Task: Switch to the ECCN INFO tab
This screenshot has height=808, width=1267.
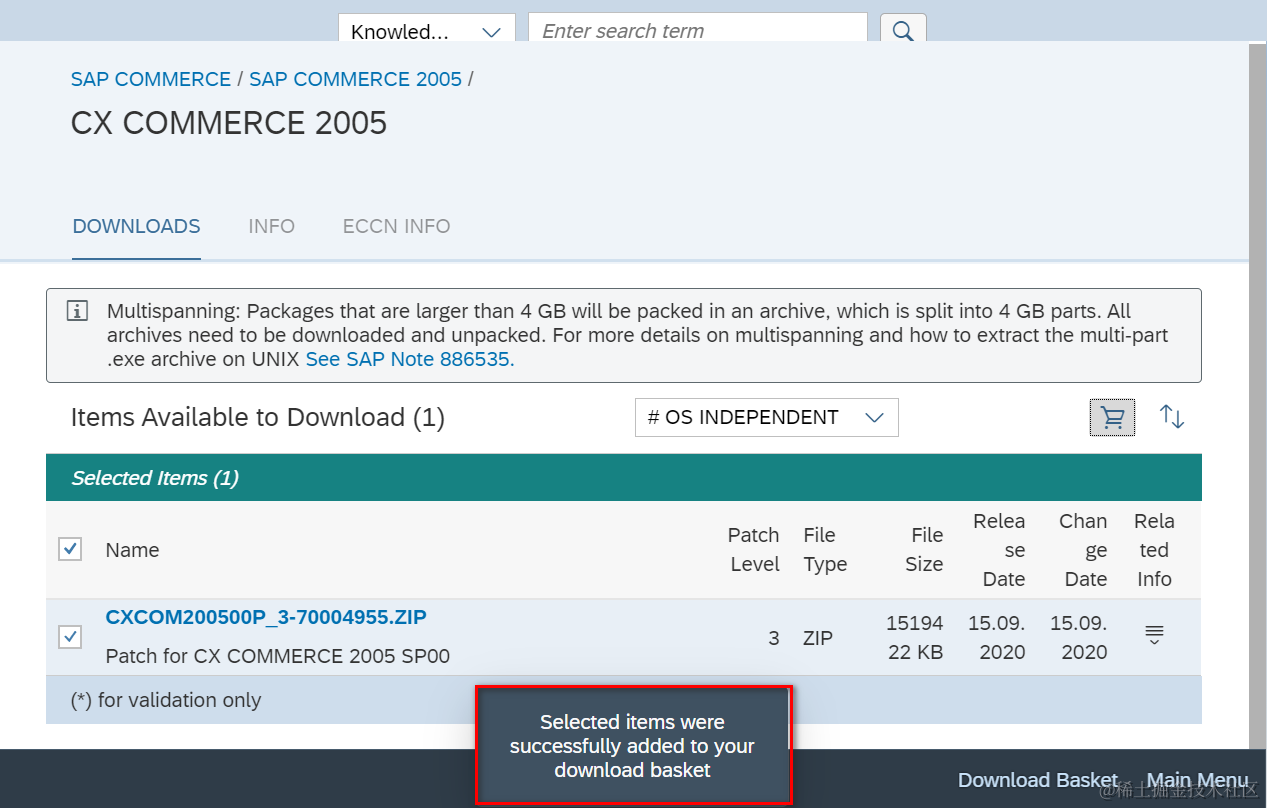Action: (396, 226)
